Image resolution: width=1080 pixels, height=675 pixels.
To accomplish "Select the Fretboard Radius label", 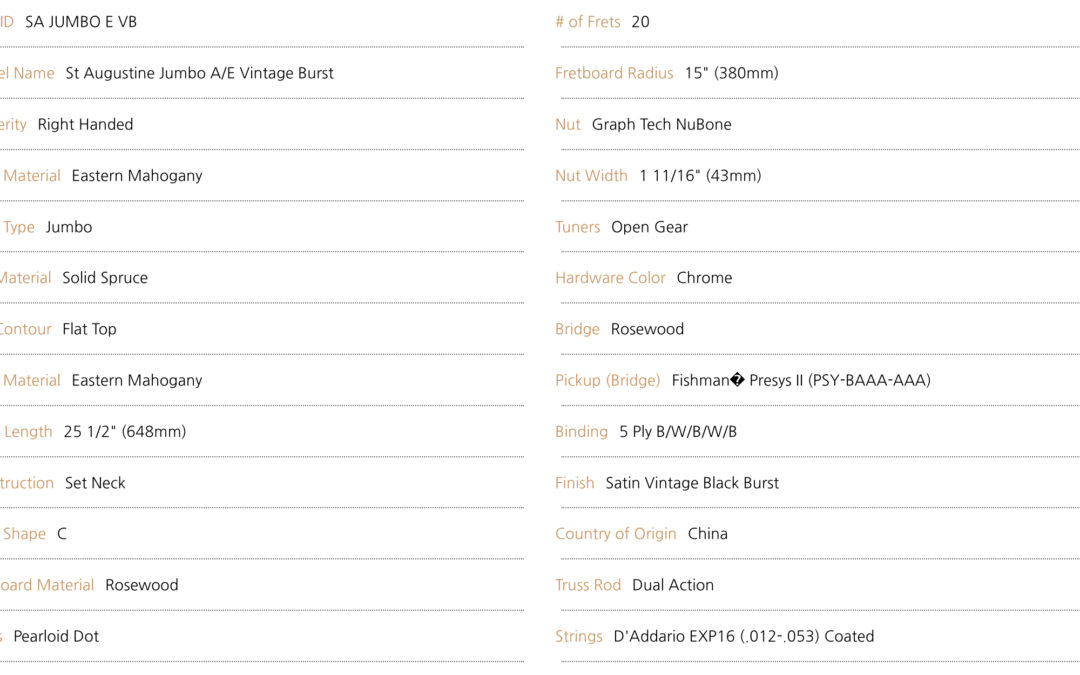I will pyautogui.click(x=614, y=73).
